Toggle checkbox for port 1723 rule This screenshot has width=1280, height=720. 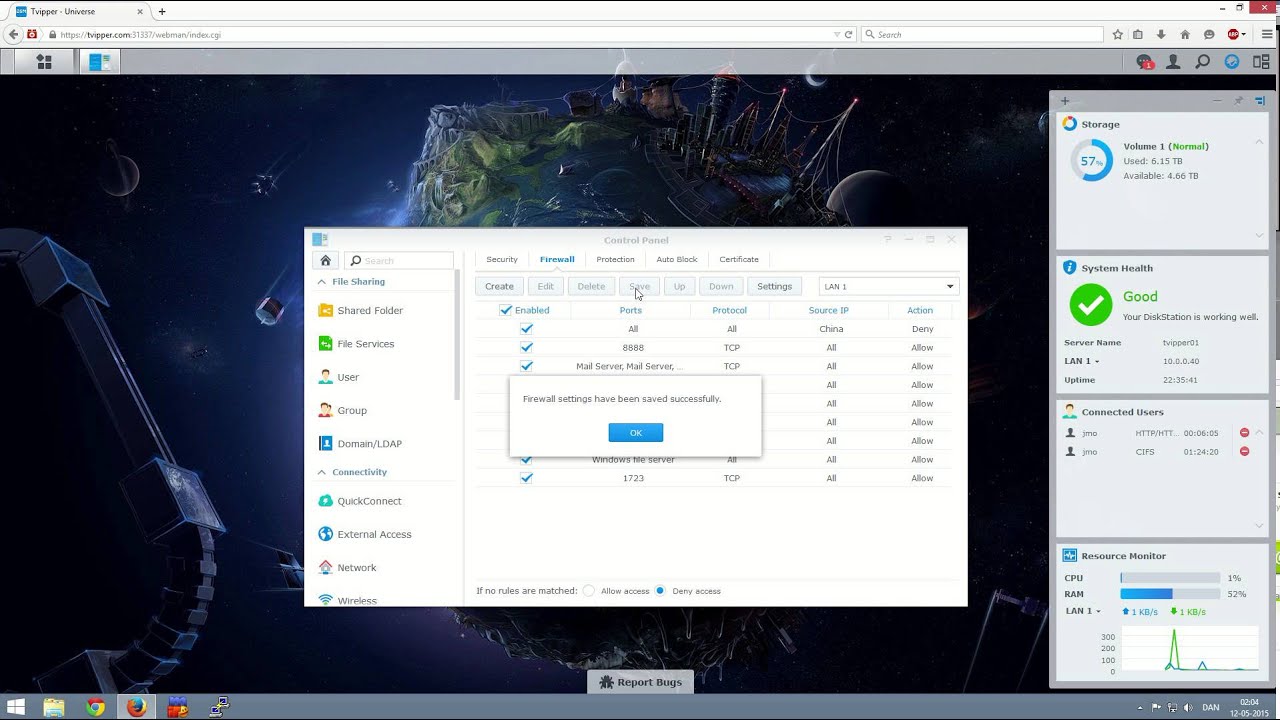coord(527,478)
